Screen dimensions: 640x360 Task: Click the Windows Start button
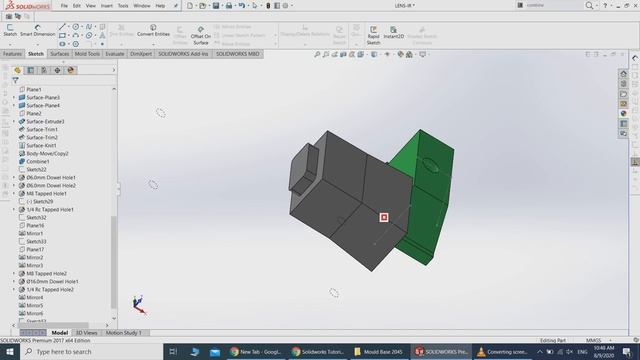[10, 351]
